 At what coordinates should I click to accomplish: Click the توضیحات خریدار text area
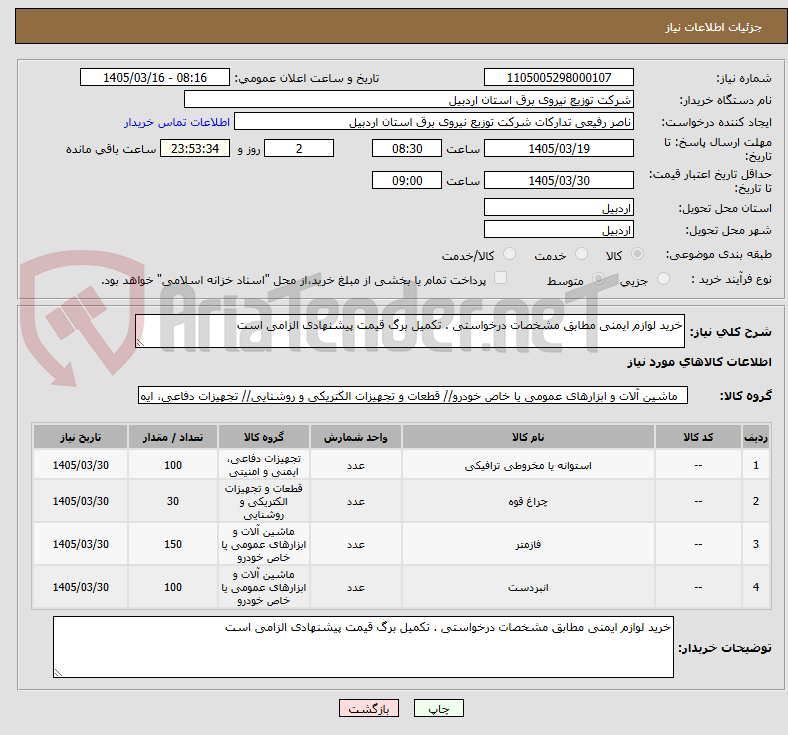tap(363, 647)
